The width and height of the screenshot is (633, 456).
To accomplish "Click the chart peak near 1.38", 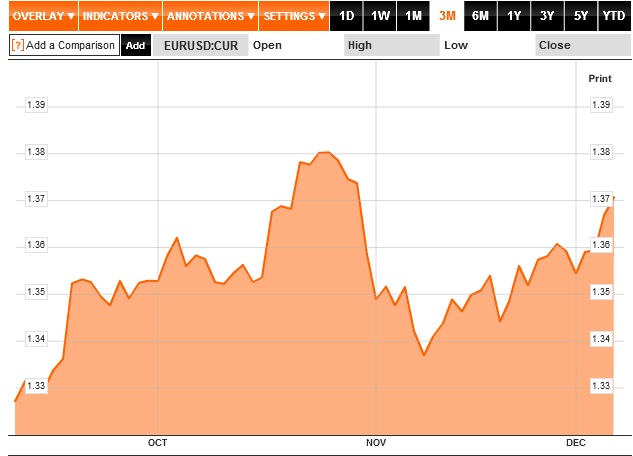I will [325, 152].
